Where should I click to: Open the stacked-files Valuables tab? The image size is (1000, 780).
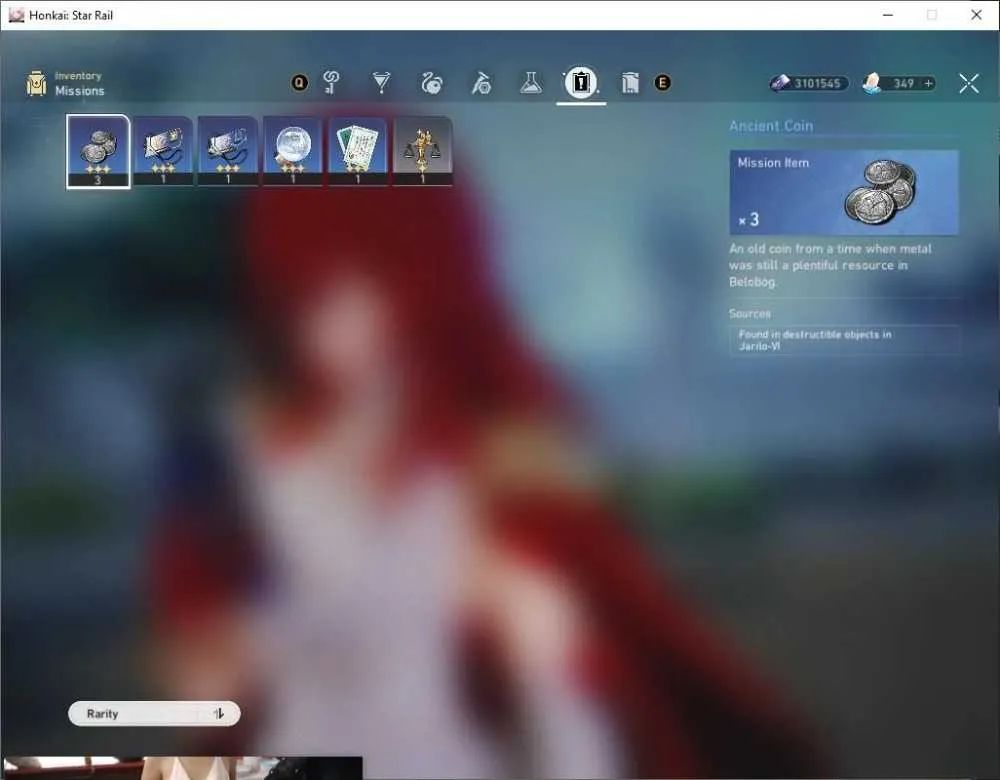pos(630,83)
